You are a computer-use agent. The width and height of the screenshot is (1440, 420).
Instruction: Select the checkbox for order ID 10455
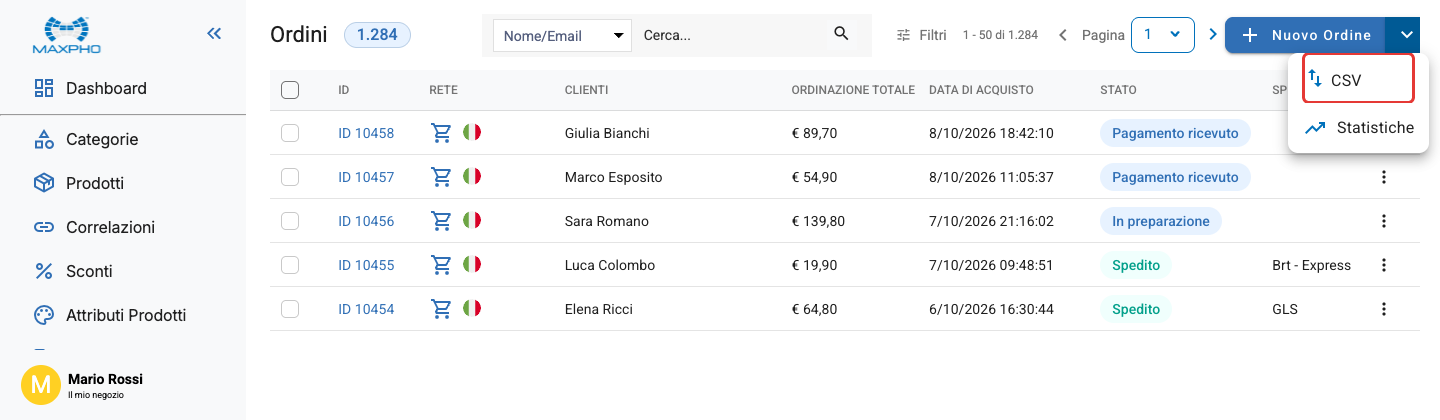pos(290,265)
